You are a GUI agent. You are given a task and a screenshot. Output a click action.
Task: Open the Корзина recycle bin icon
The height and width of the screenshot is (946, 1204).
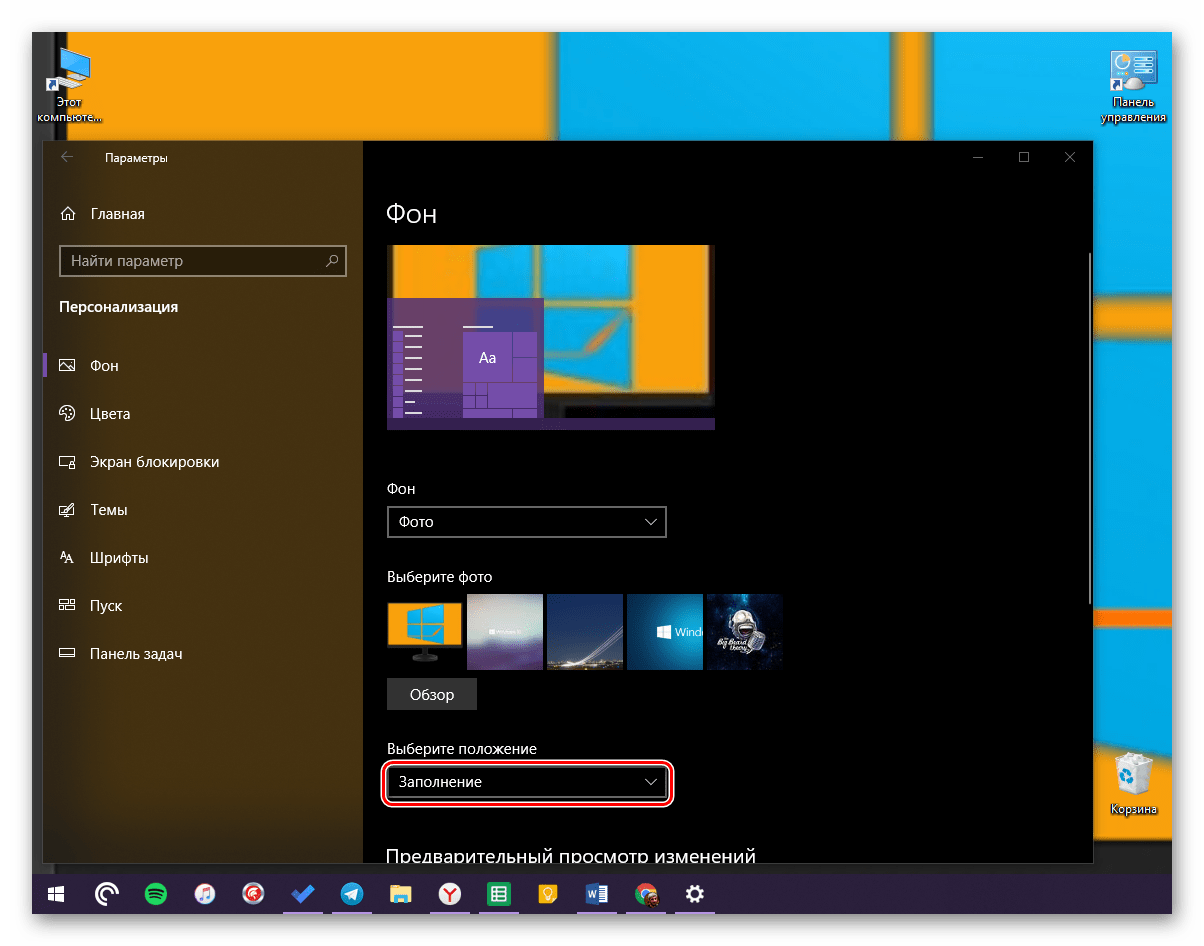click(1133, 785)
